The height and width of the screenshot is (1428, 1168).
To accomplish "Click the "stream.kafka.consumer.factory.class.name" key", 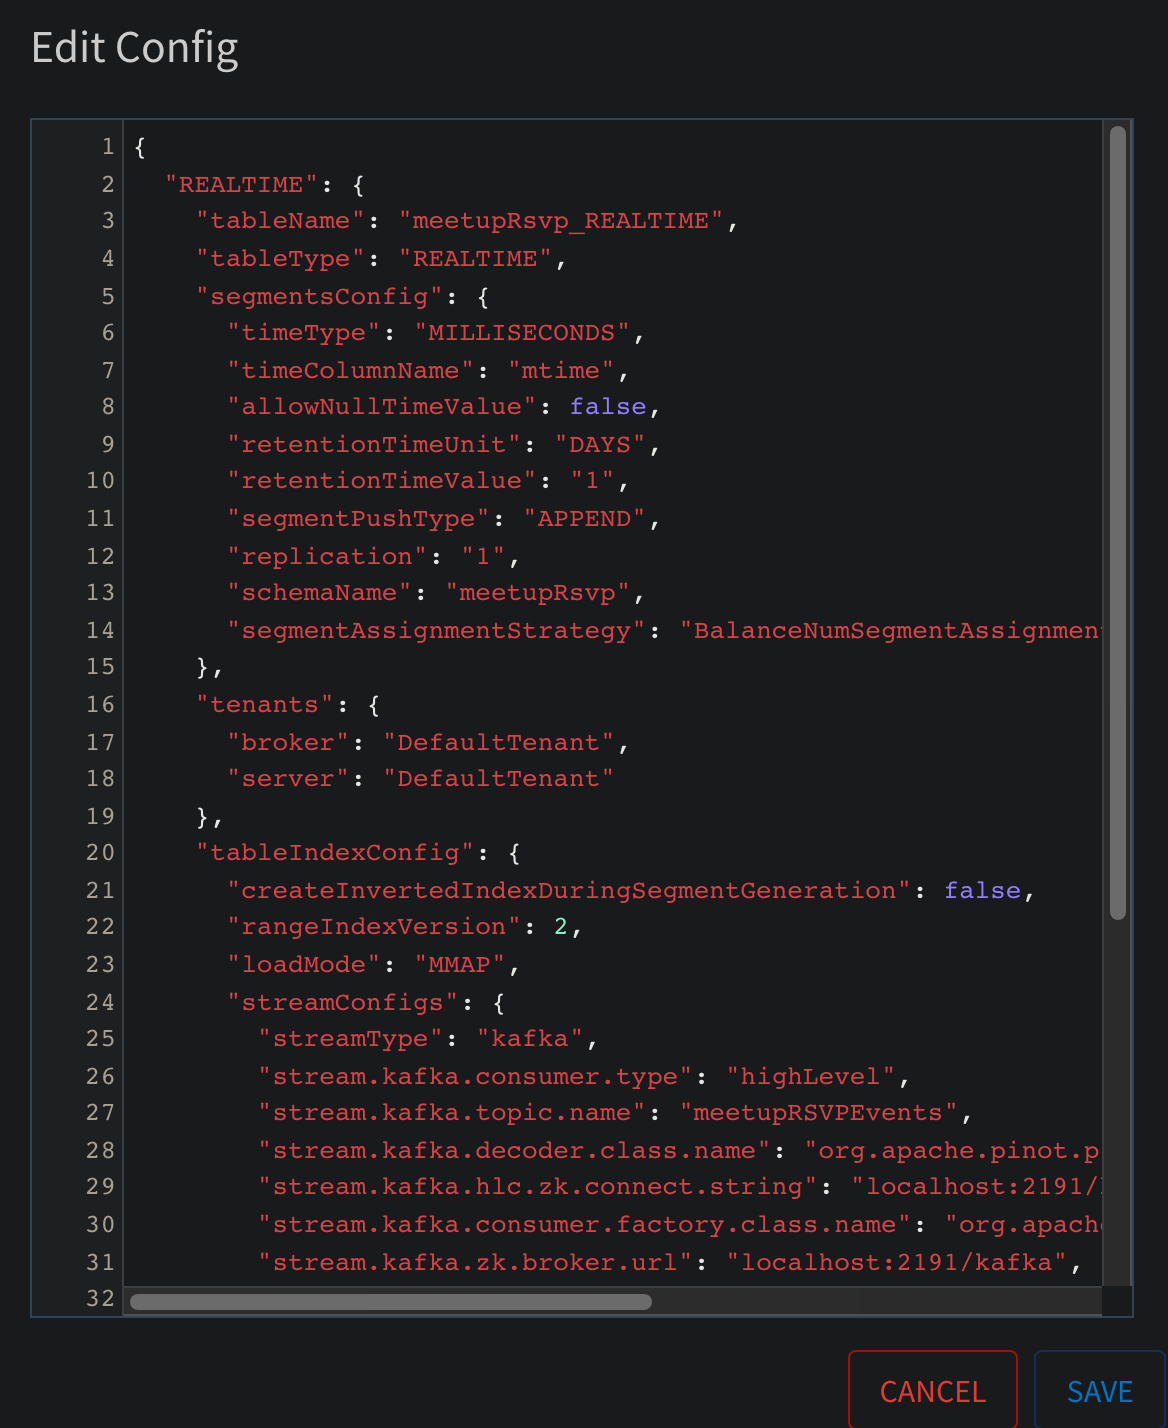I will click(x=584, y=1225).
